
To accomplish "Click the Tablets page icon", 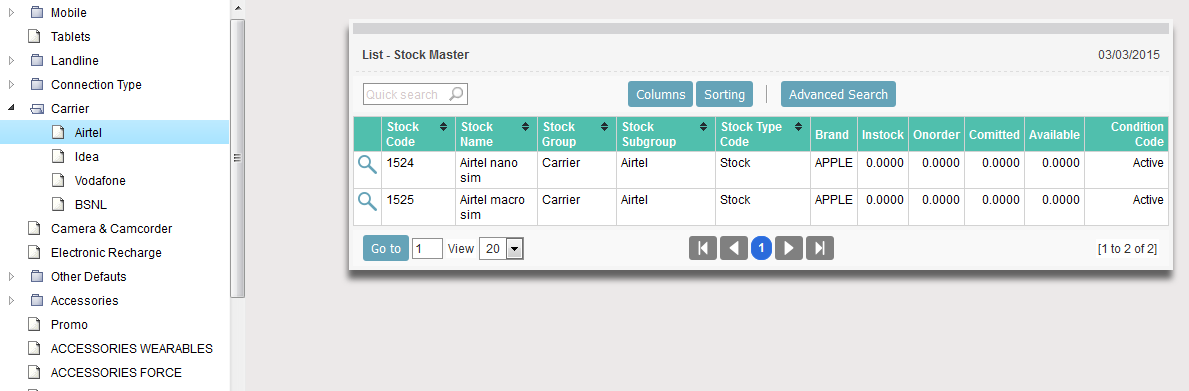I will click(x=33, y=36).
